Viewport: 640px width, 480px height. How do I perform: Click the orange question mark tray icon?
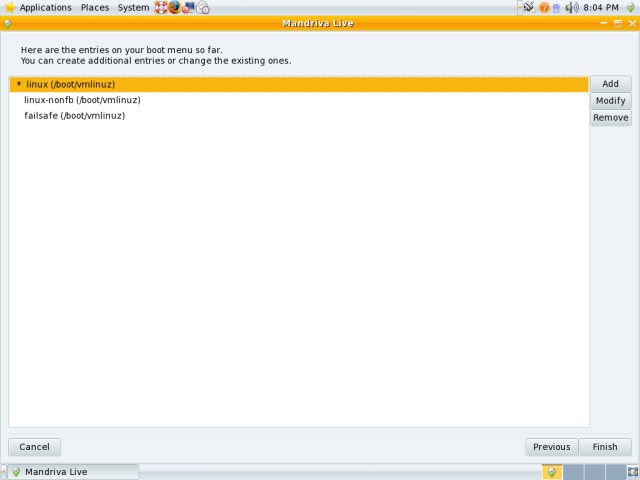[x=544, y=7]
